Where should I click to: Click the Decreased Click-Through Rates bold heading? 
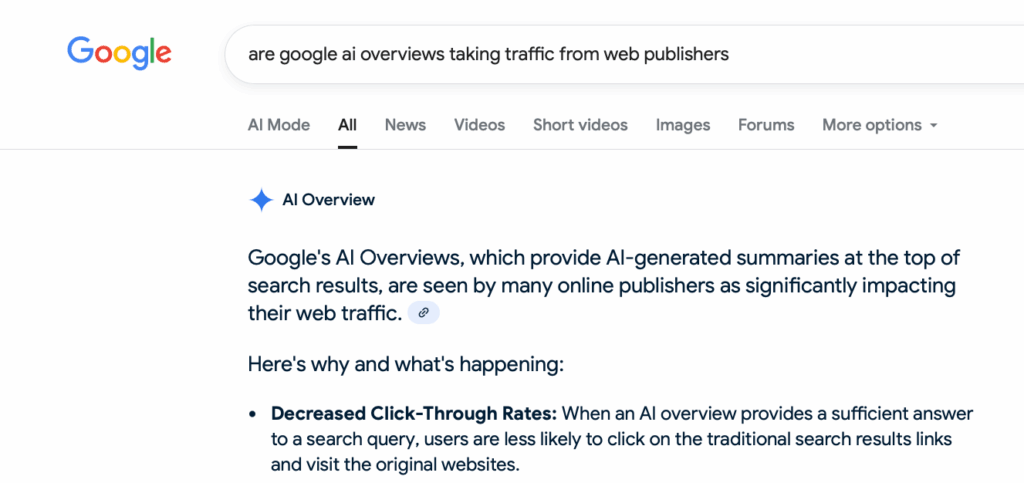click(x=414, y=413)
